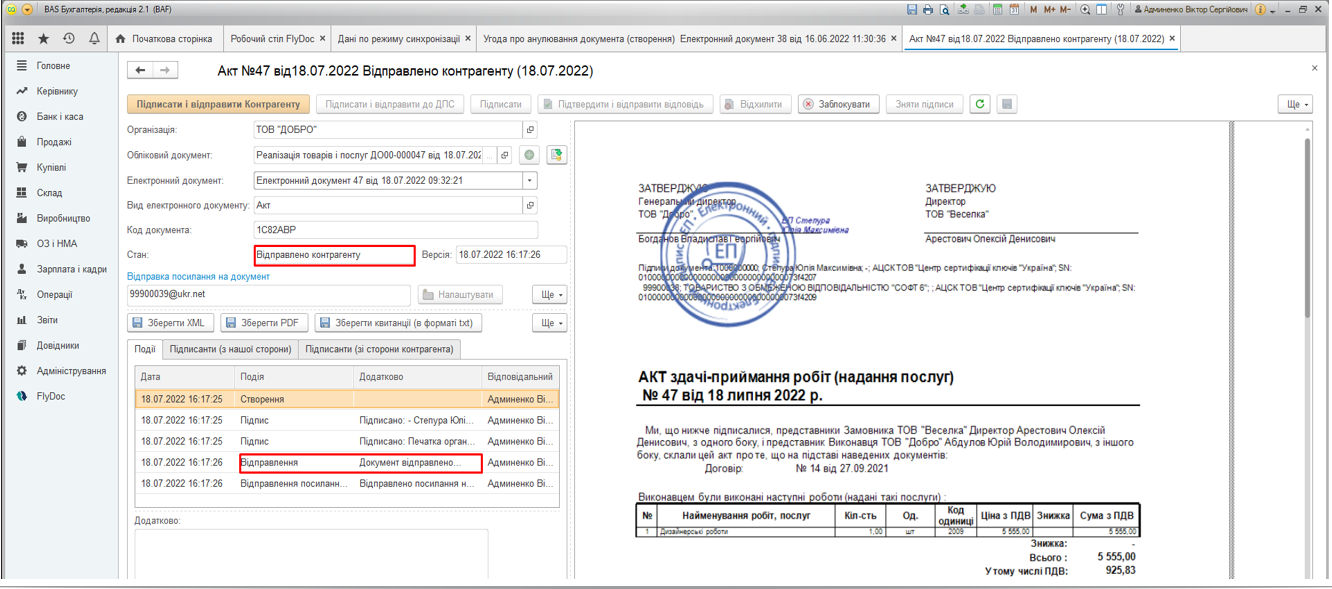The height and width of the screenshot is (589, 1332).
Task: Open the Вид електронного документу open-link icon
Action: 530,205
